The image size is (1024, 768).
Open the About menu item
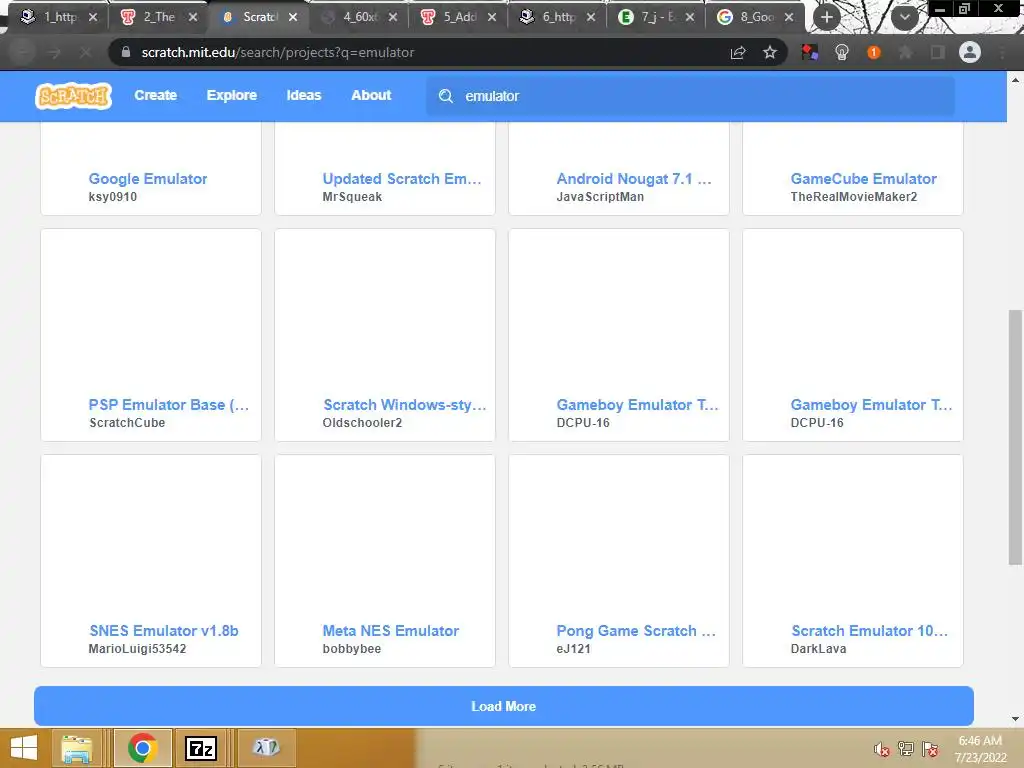point(371,95)
